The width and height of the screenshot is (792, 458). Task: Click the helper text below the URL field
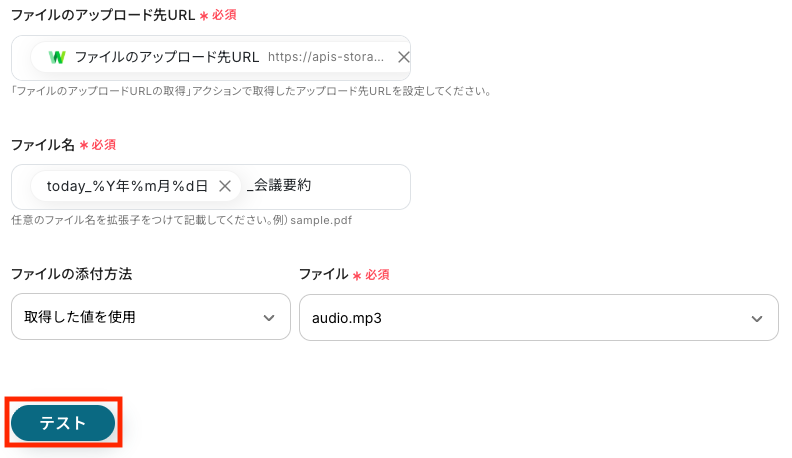click(x=250, y=90)
